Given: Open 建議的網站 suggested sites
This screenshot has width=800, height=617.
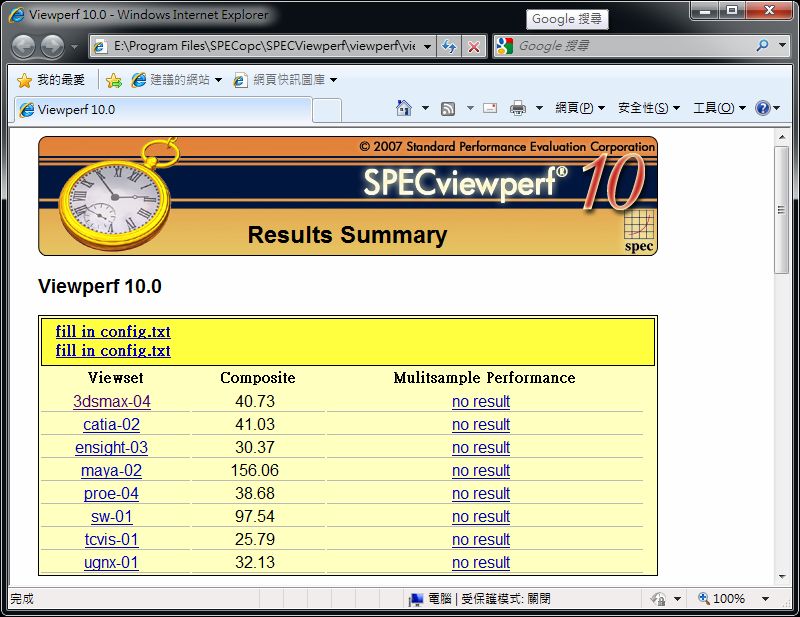Looking at the screenshot, I should (176, 80).
